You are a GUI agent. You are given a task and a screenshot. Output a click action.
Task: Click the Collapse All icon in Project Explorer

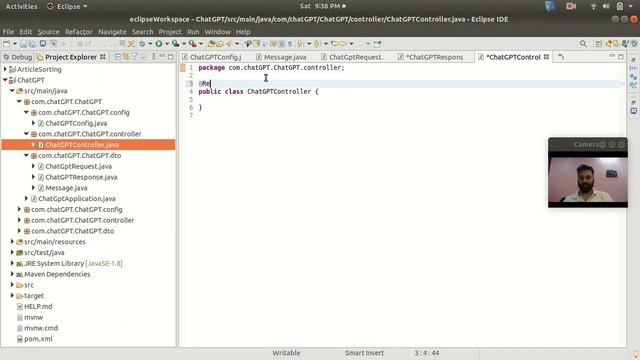118,57
